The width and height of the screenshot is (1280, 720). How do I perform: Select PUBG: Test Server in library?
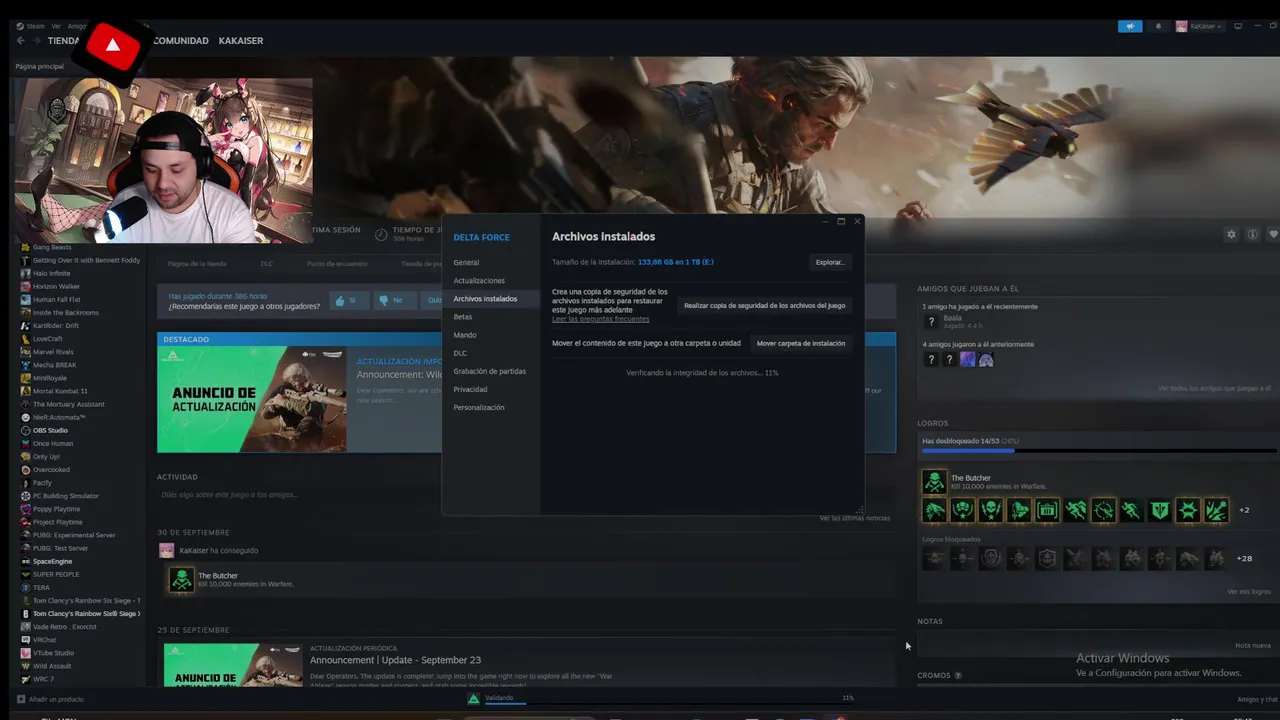(x=60, y=548)
